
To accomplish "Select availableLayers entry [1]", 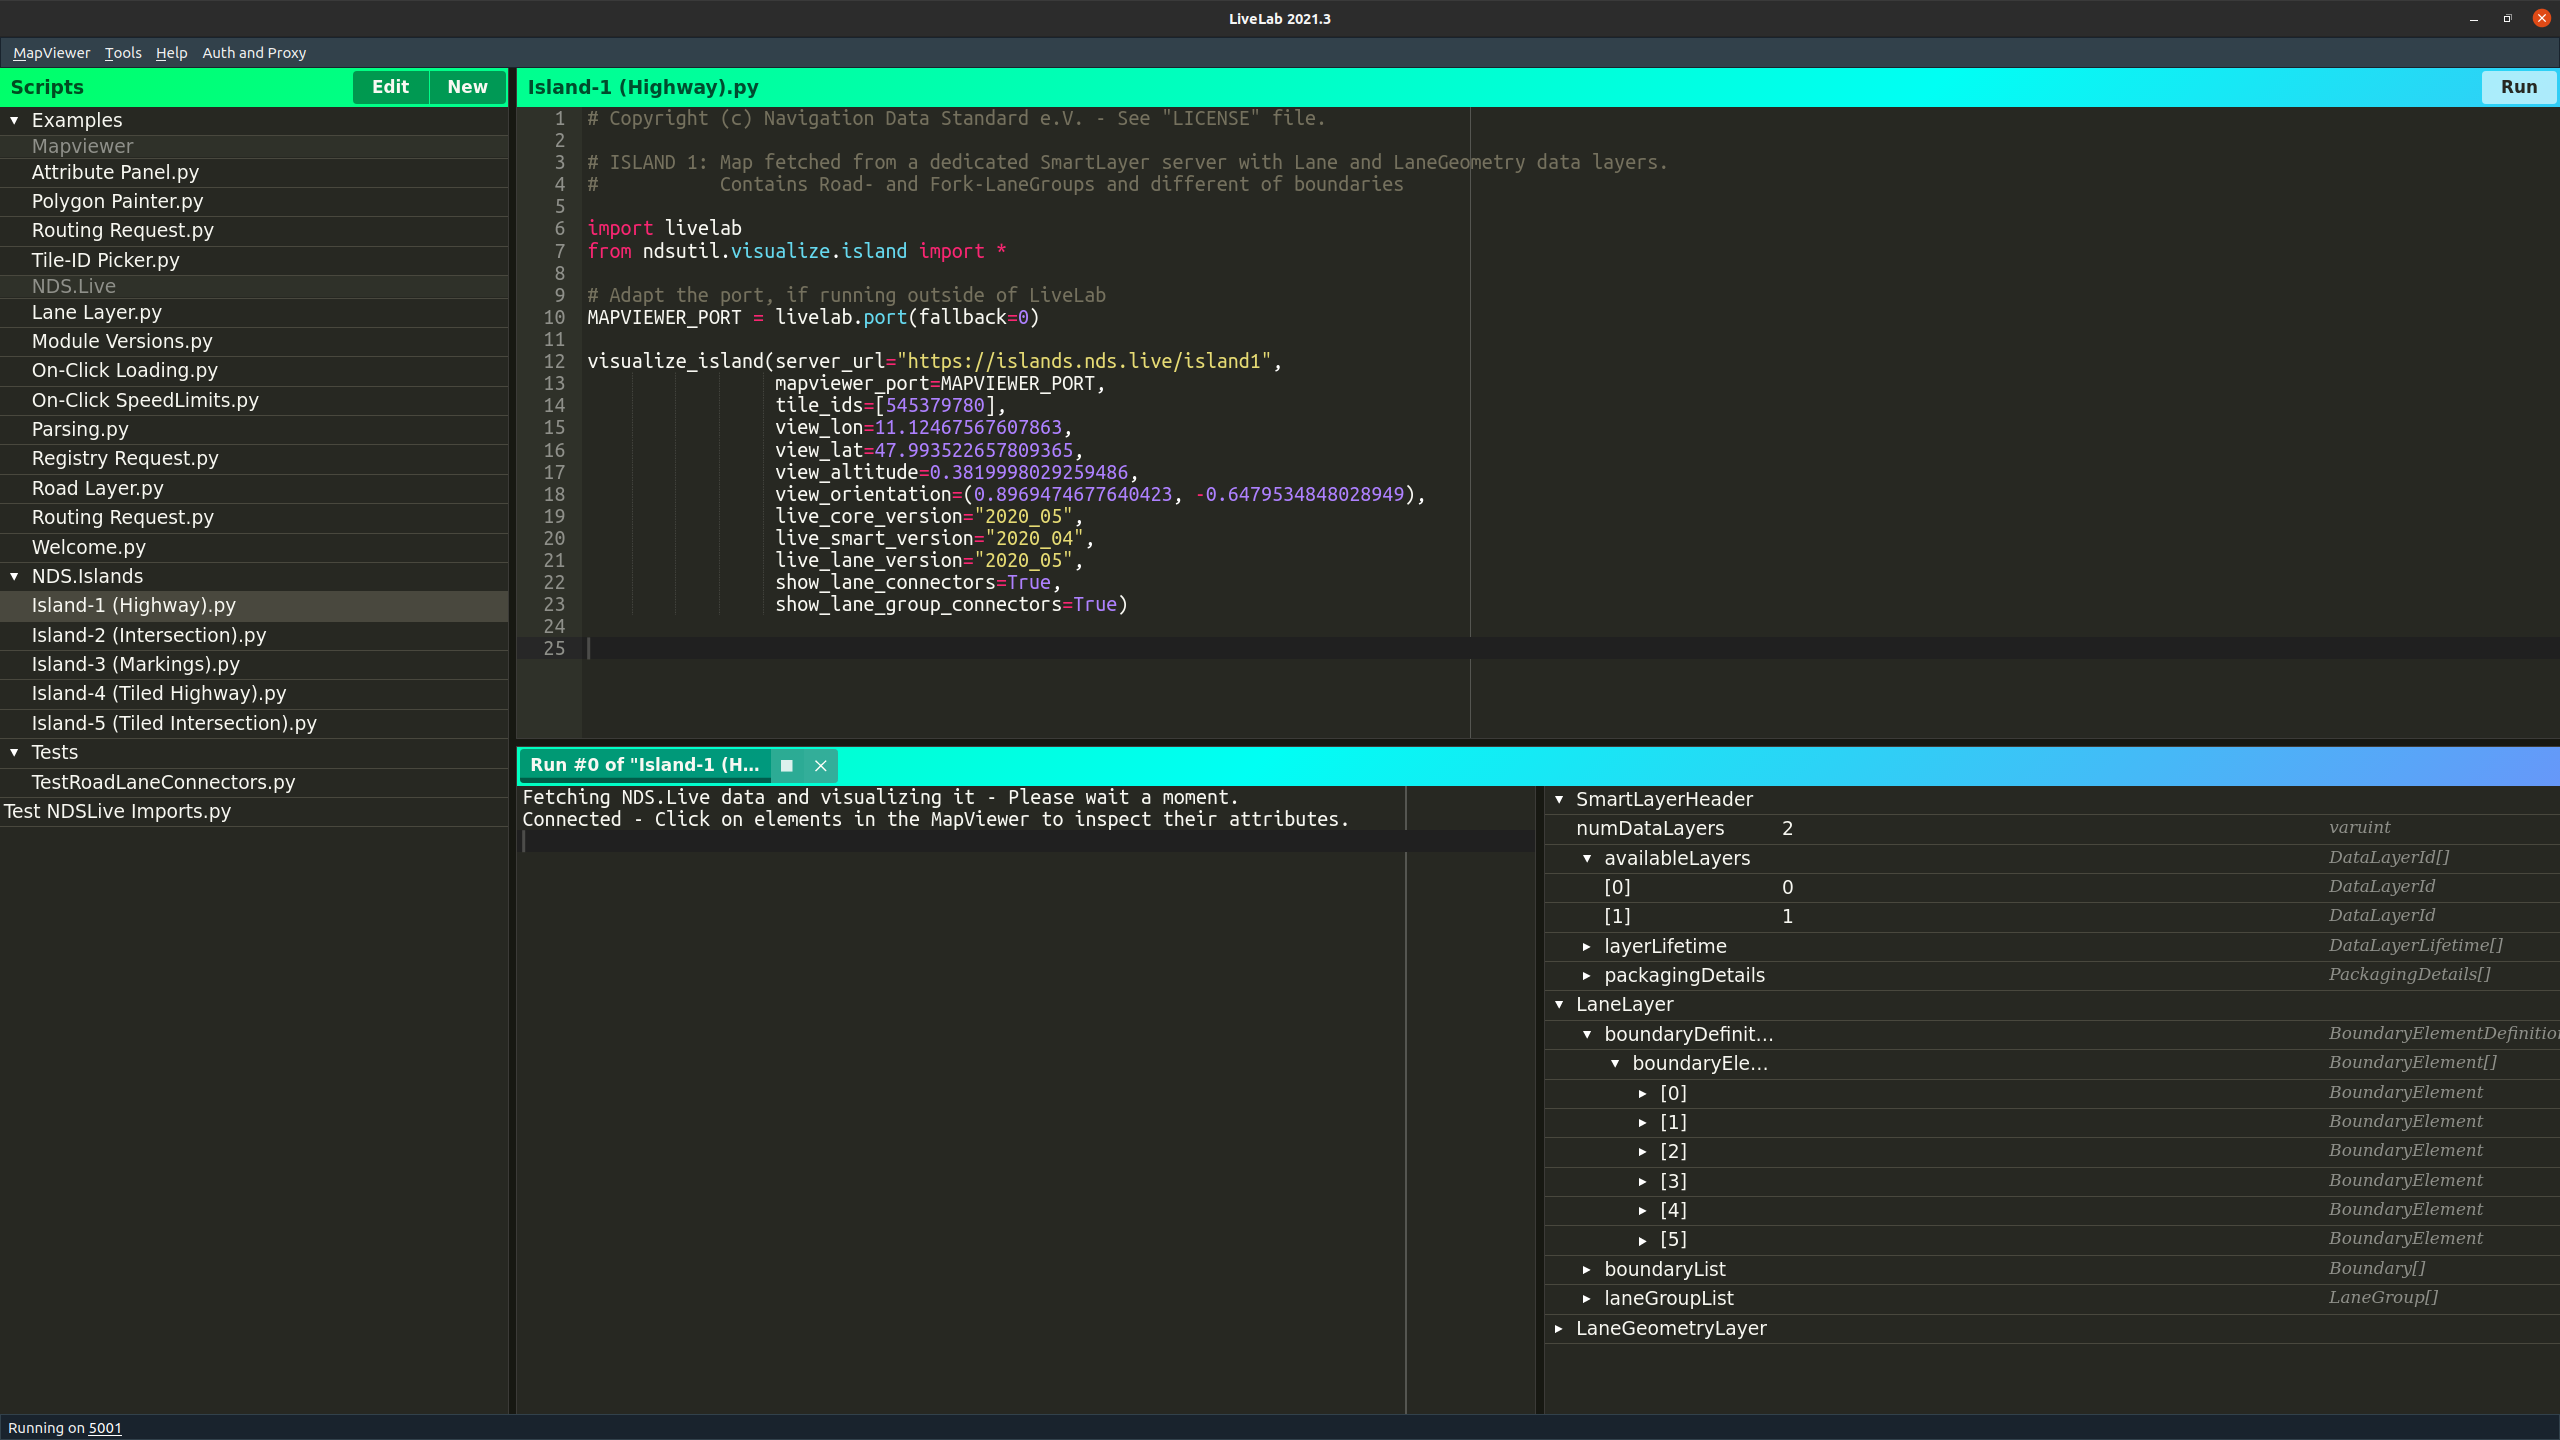I will [2052, 916].
